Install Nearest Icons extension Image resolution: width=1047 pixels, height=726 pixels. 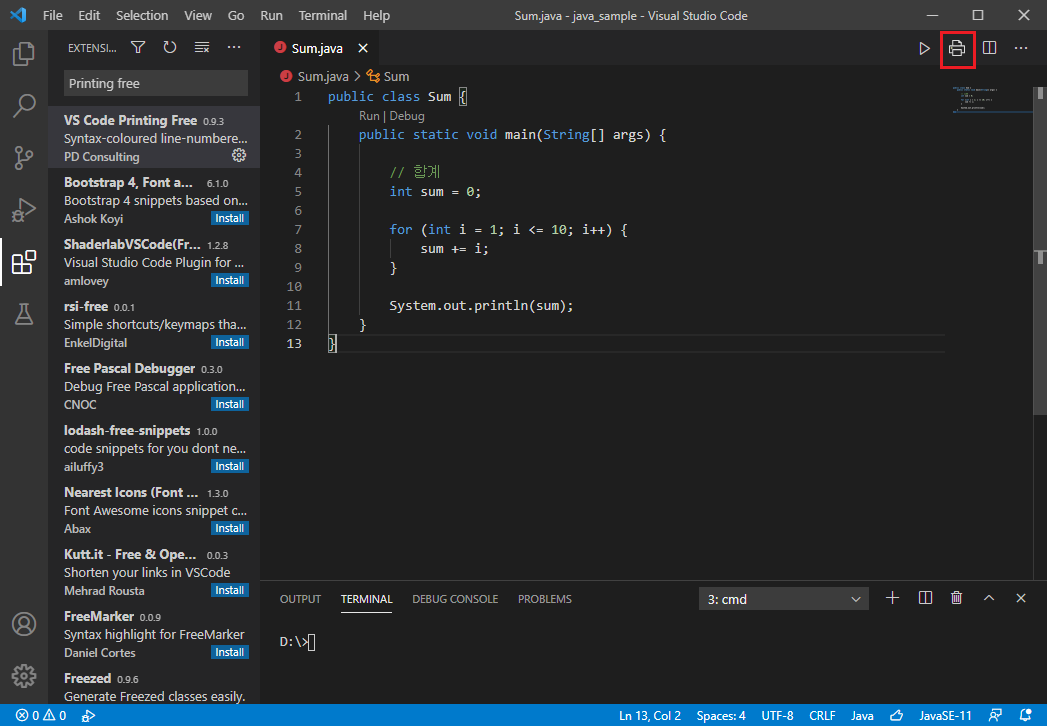pyautogui.click(x=230, y=528)
